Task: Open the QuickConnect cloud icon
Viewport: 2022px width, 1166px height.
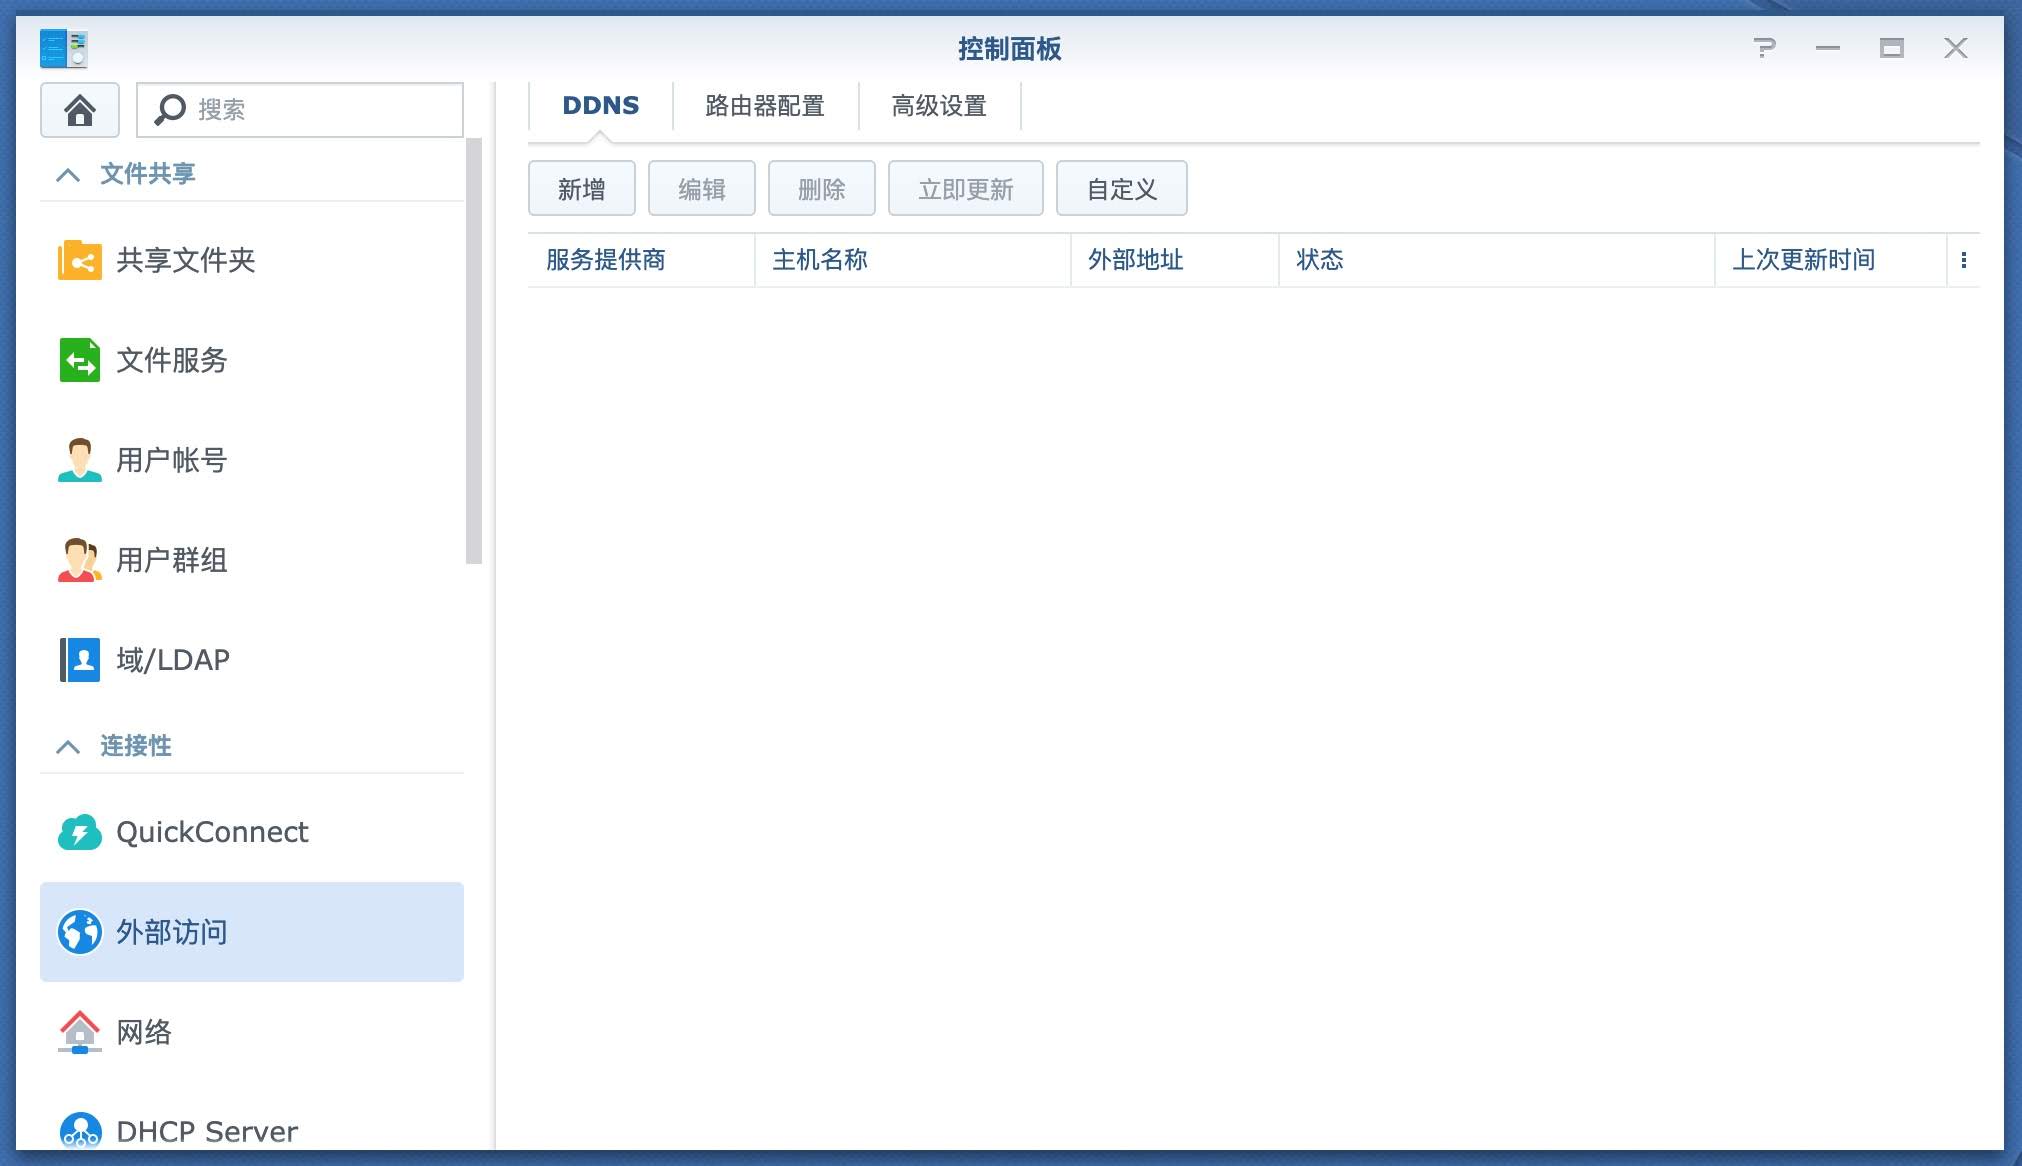Action: [80, 832]
